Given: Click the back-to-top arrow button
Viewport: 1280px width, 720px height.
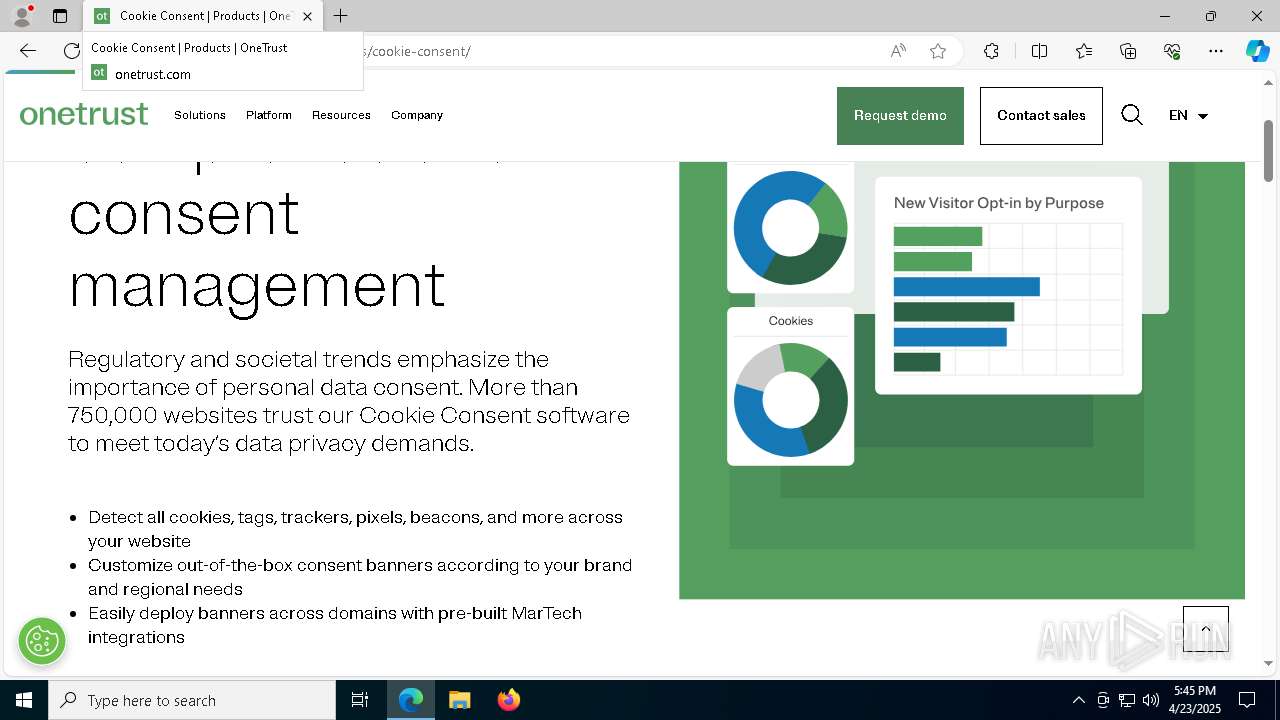Looking at the screenshot, I should (x=1206, y=629).
